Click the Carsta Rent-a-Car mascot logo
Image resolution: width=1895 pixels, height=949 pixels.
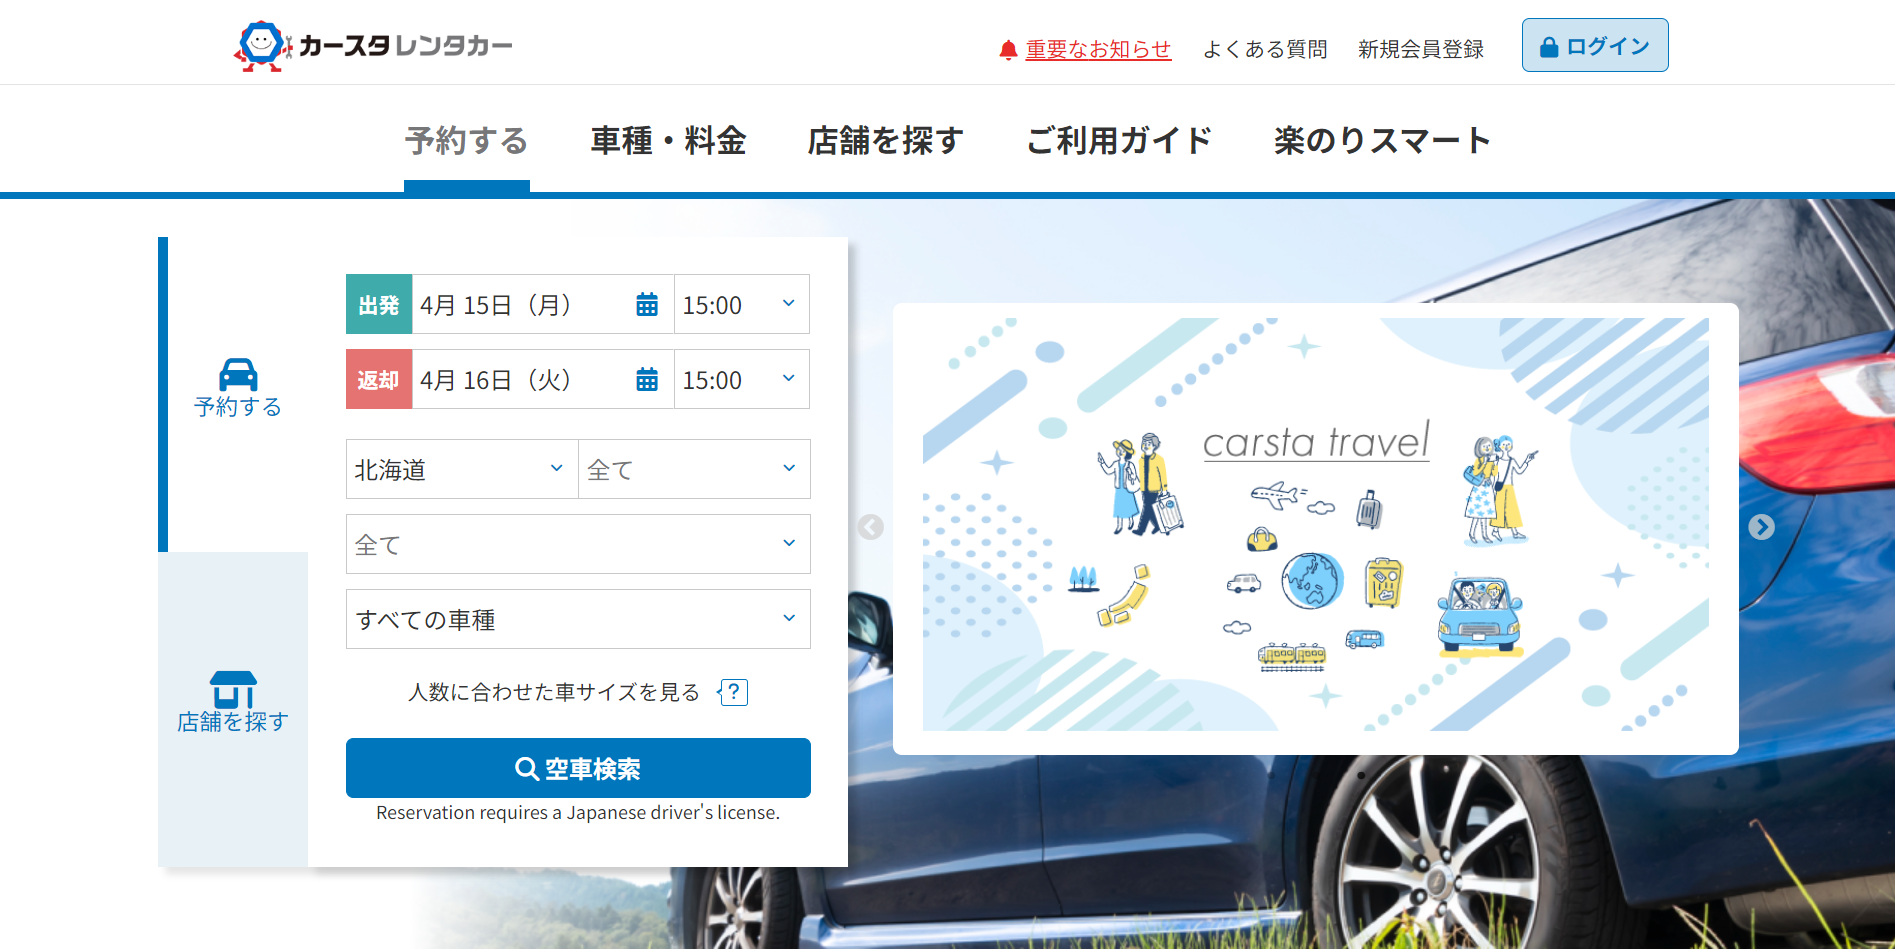262,45
